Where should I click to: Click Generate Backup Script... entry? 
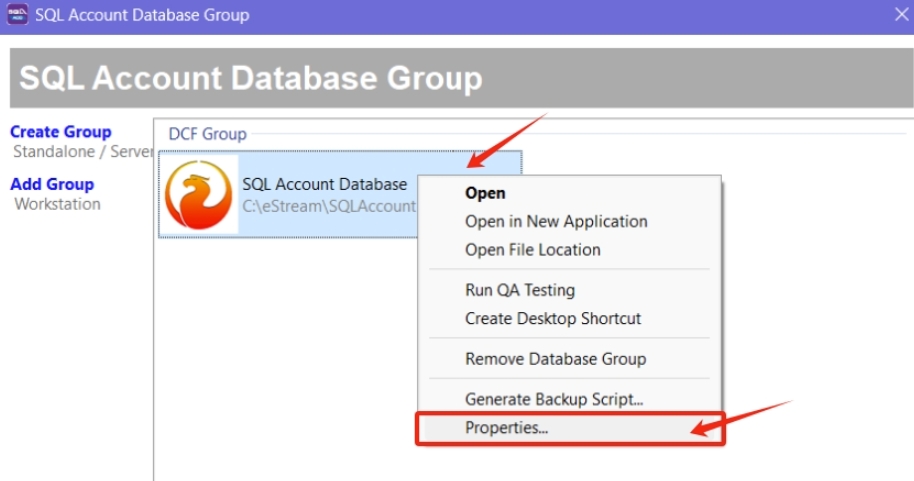pyautogui.click(x=553, y=399)
